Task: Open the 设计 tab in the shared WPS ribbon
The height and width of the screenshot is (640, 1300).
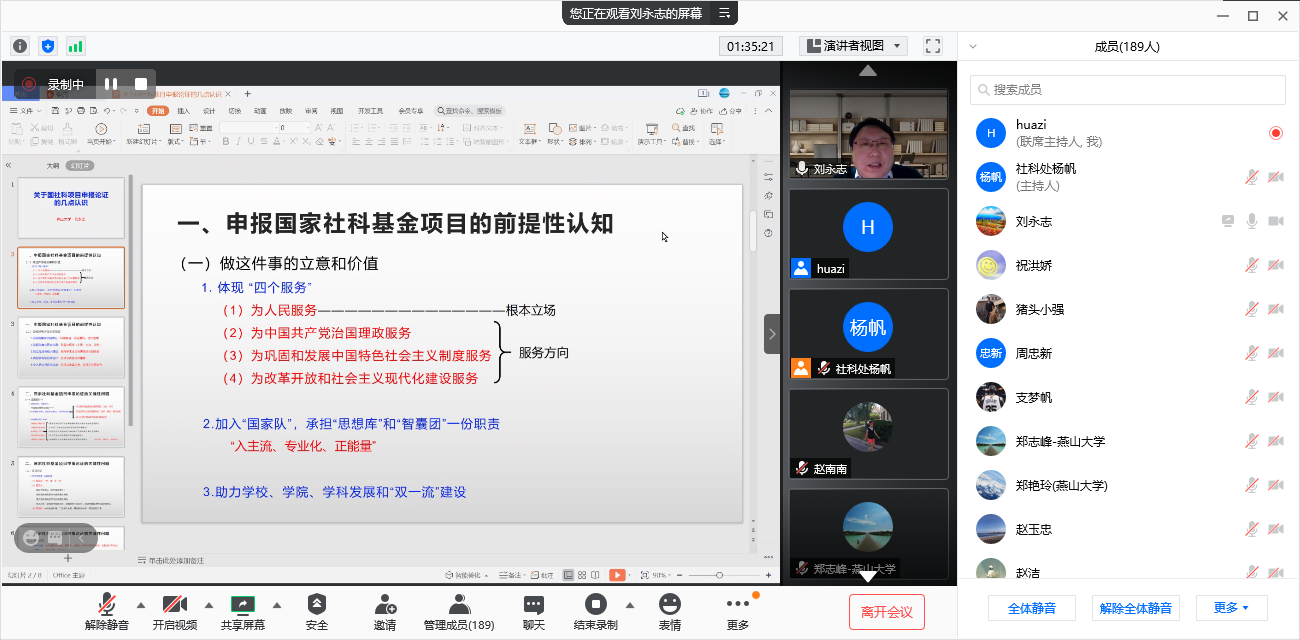Action: (x=209, y=111)
